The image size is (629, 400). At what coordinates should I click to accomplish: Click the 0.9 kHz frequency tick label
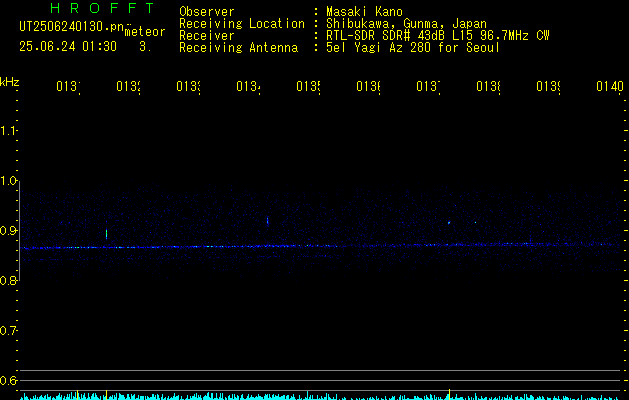click(8, 231)
